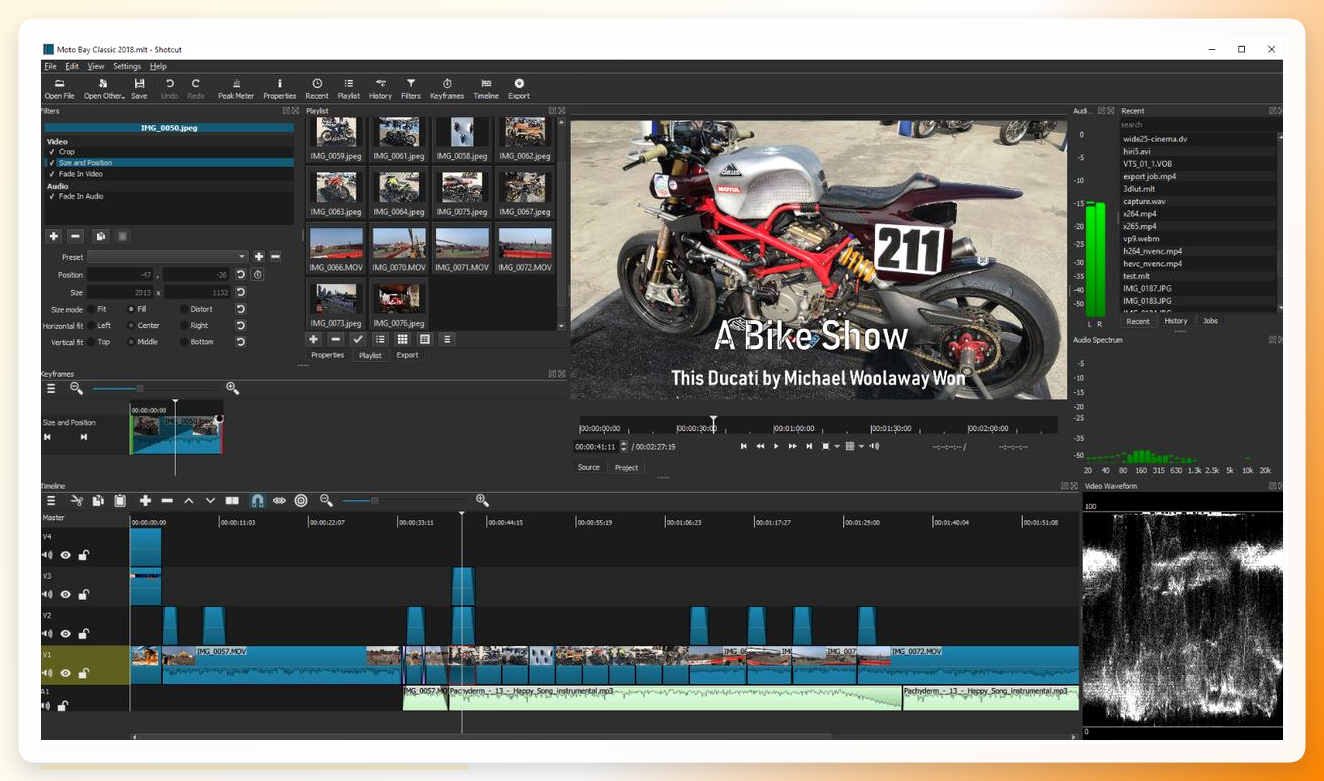
Task: Play the preview video
Action: point(776,446)
